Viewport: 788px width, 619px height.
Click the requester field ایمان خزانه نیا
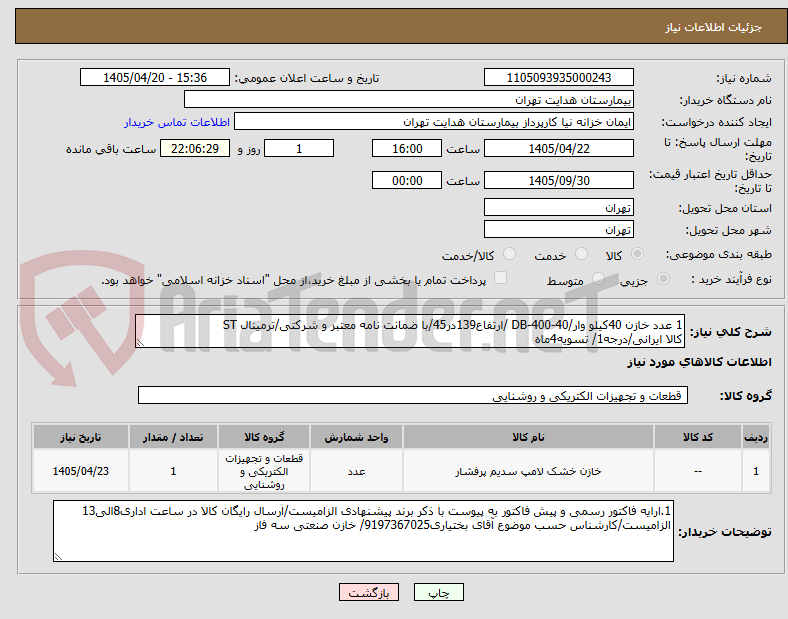[434, 122]
